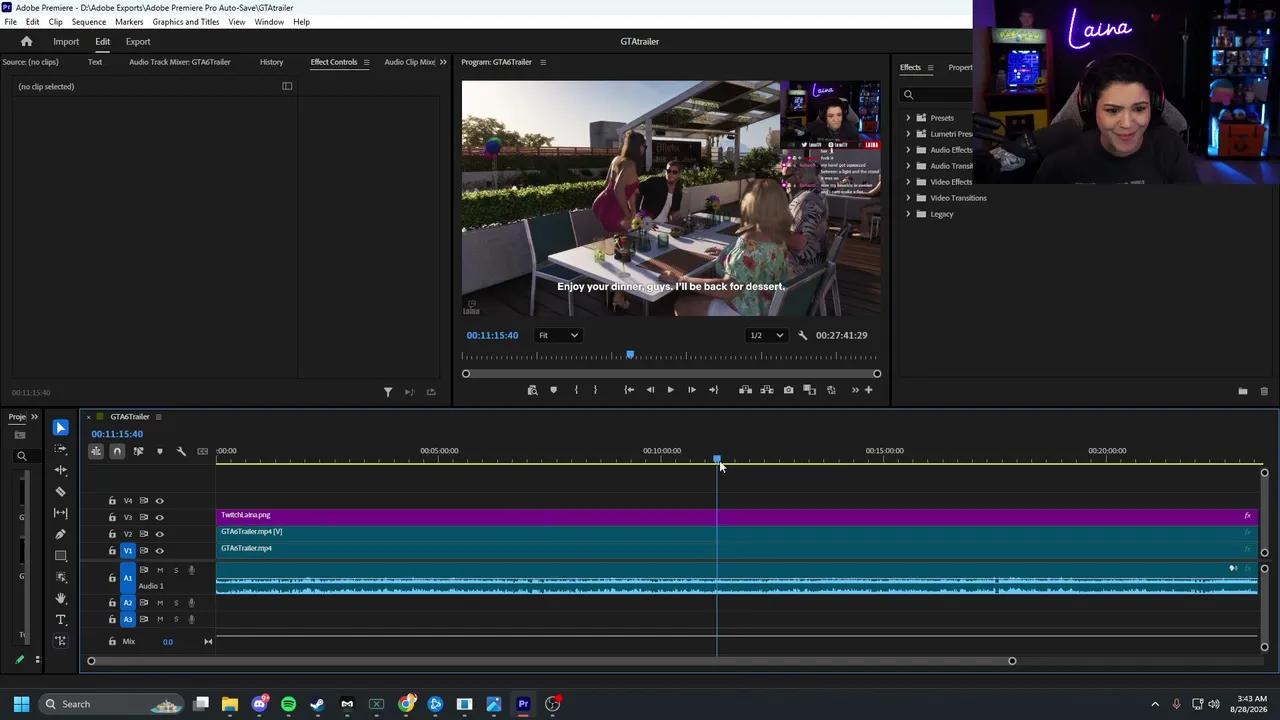The height and width of the screenshot is (720, 1280).
Task: Click the Home icon
Action: 26,42
